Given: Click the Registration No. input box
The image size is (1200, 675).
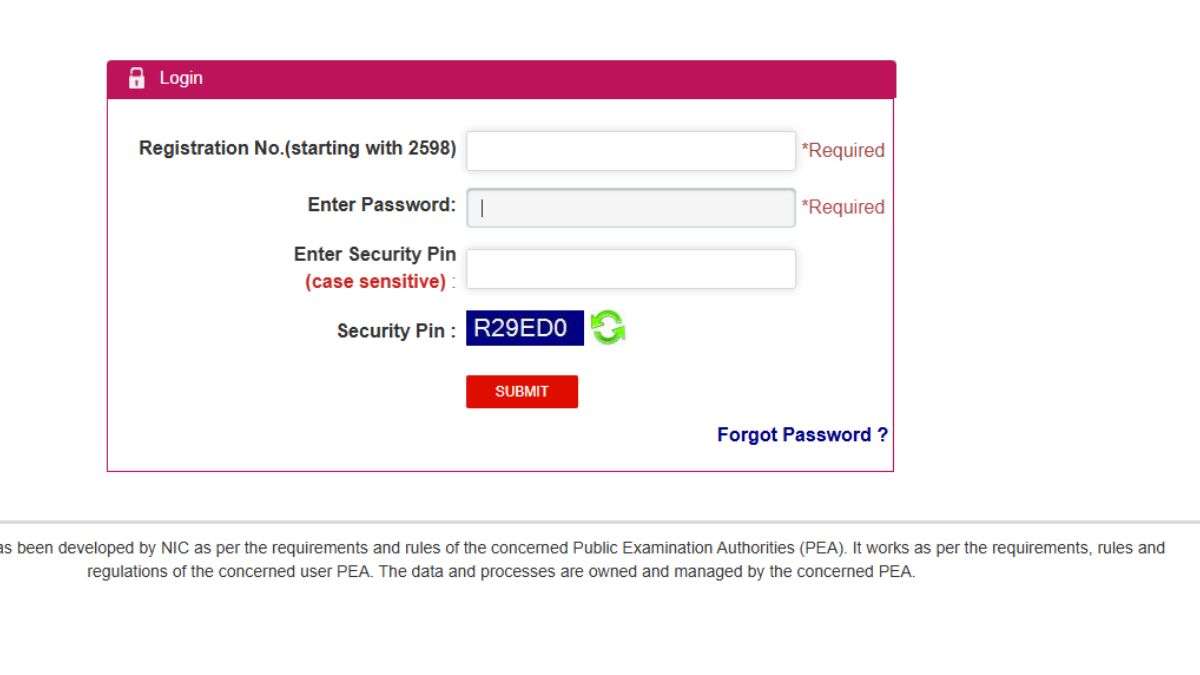Looking at the screenshot, I should pos(630,150).
